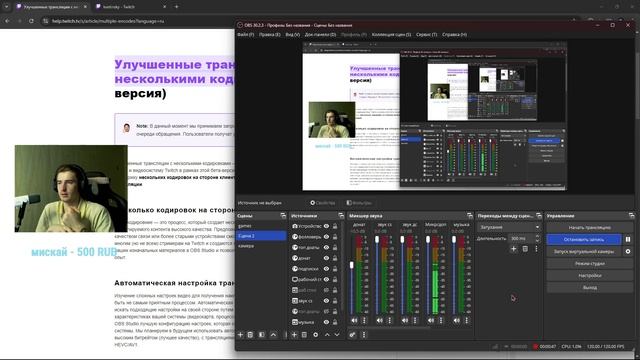The image size is (640, 360).
Task: Unlock the фолловеры source lock icon
Action: [335, 237]
